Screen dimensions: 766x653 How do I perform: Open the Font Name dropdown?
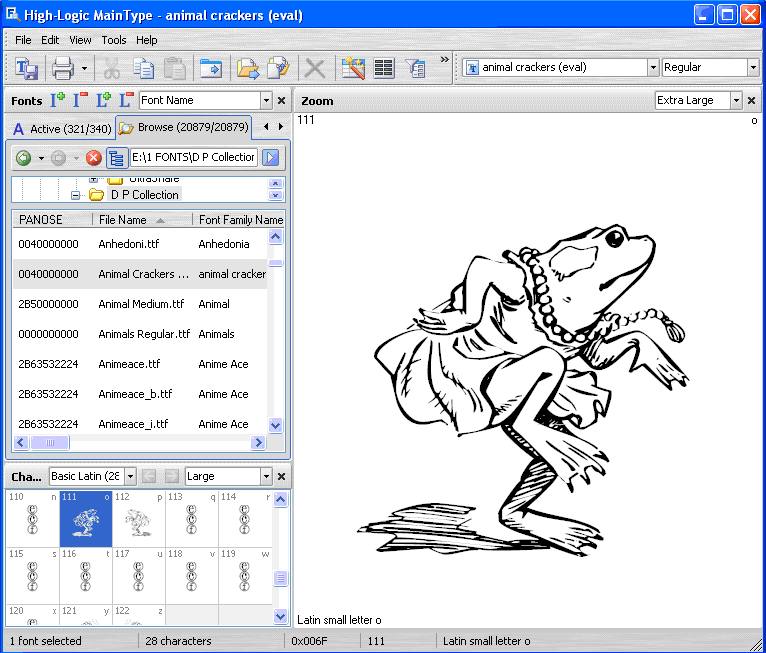(x=266, y=101)
